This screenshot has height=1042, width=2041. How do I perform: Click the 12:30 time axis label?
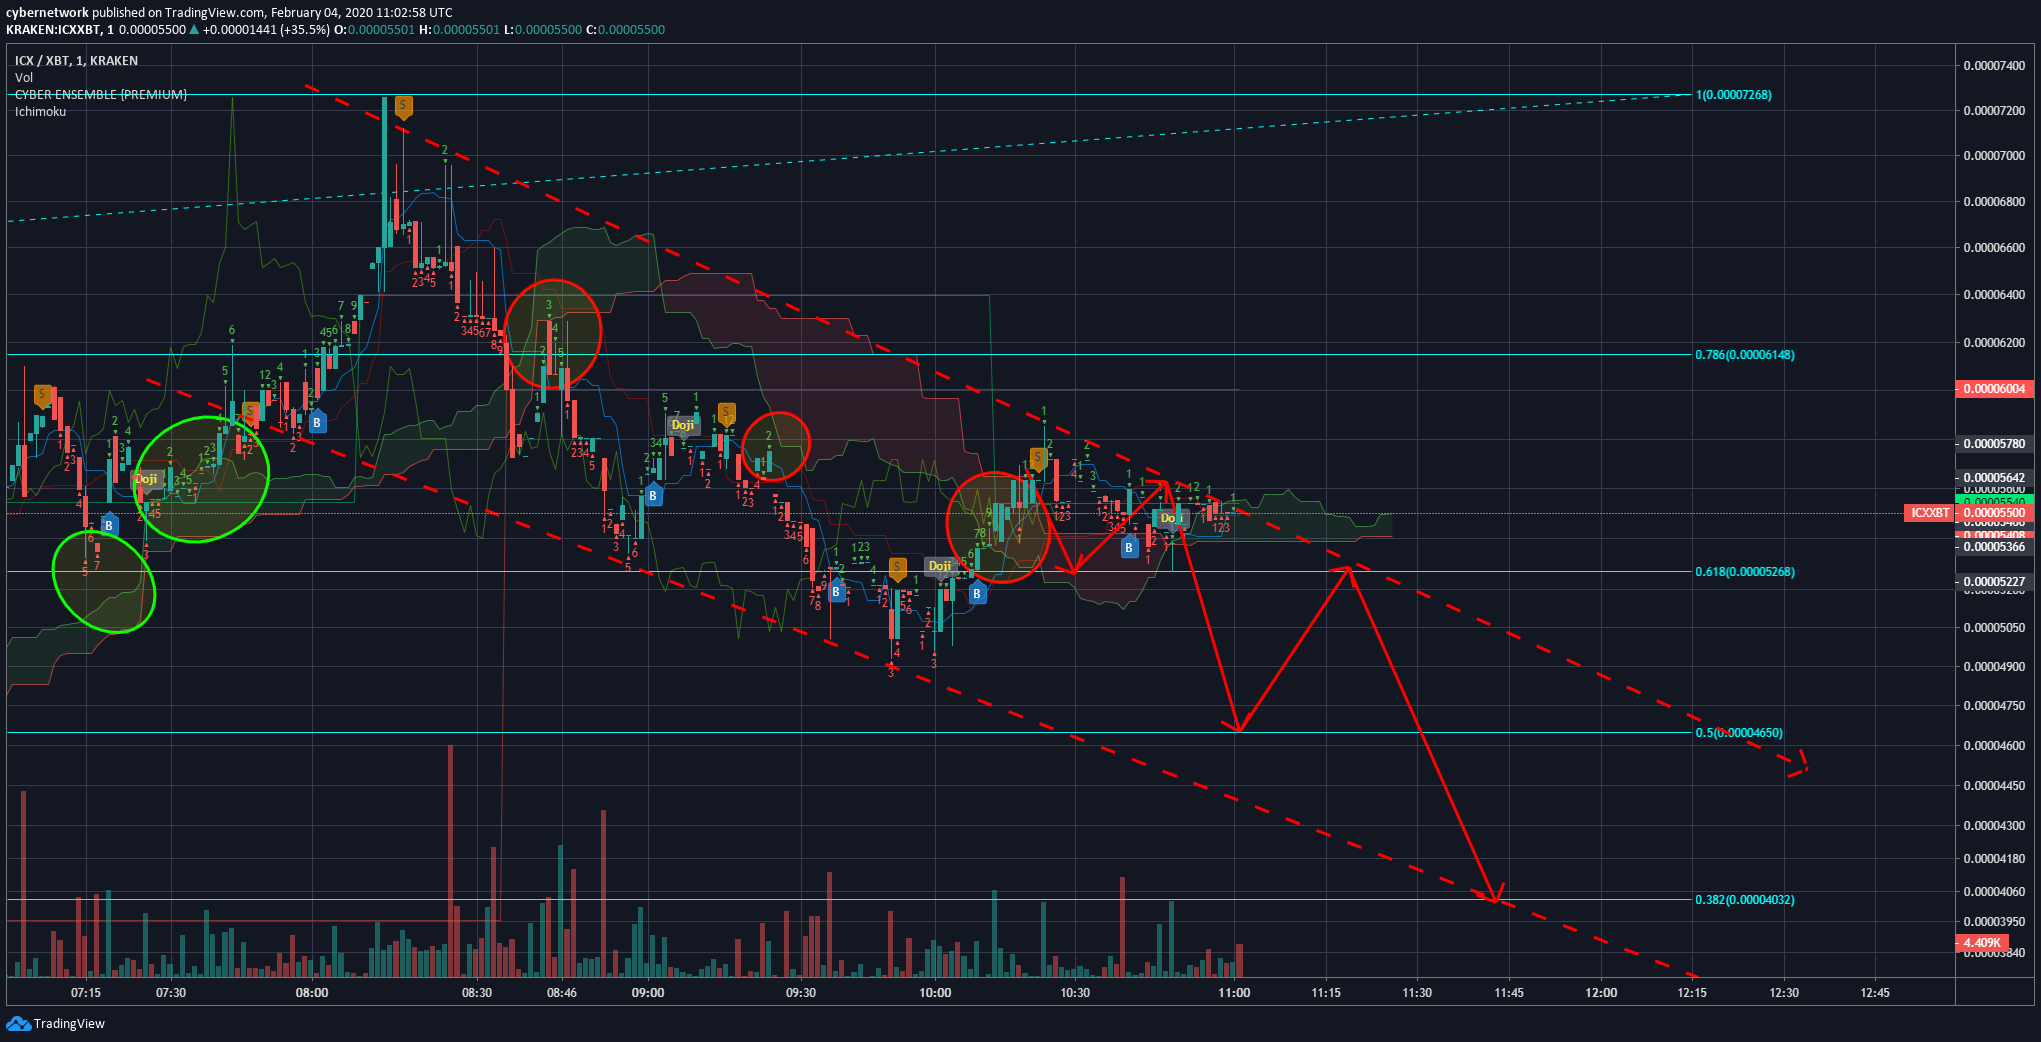[x=1784, y=993]
